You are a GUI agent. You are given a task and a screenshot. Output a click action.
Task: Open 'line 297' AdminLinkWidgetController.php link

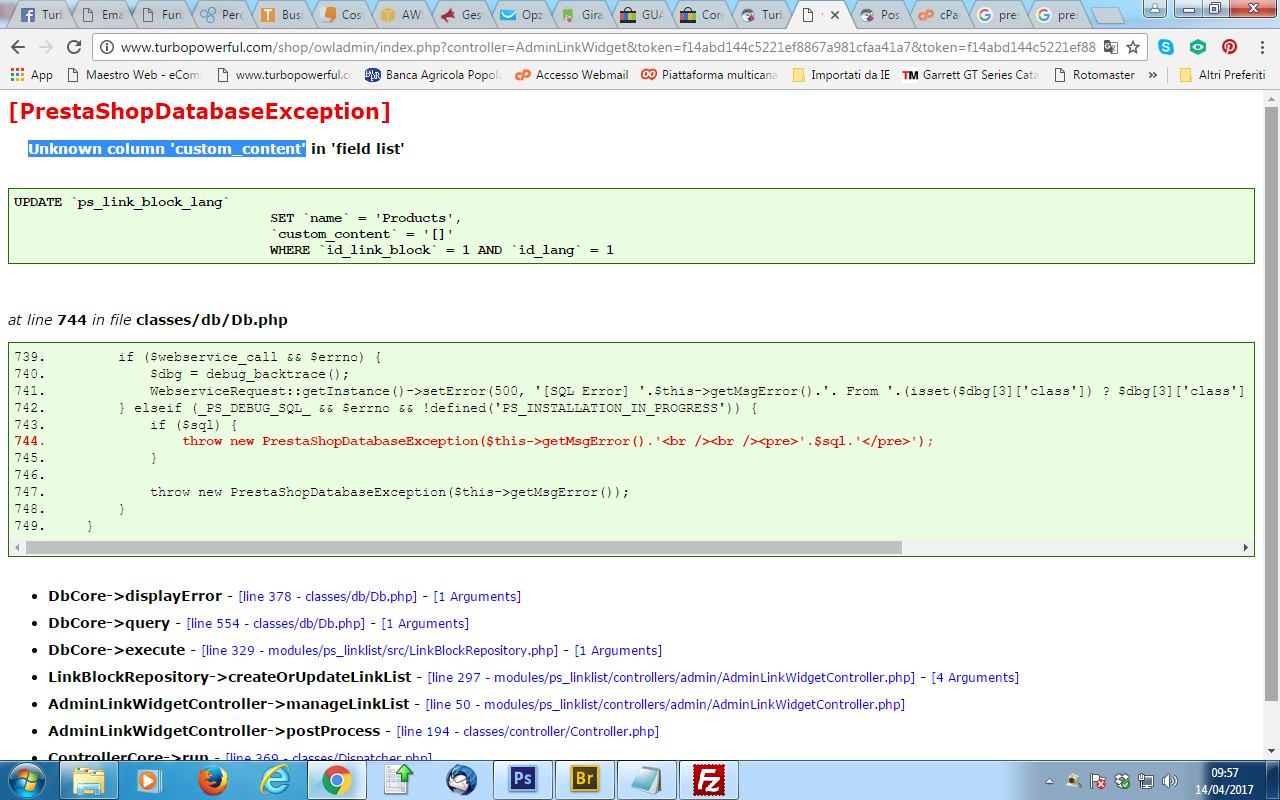click(x=670, y=678)
